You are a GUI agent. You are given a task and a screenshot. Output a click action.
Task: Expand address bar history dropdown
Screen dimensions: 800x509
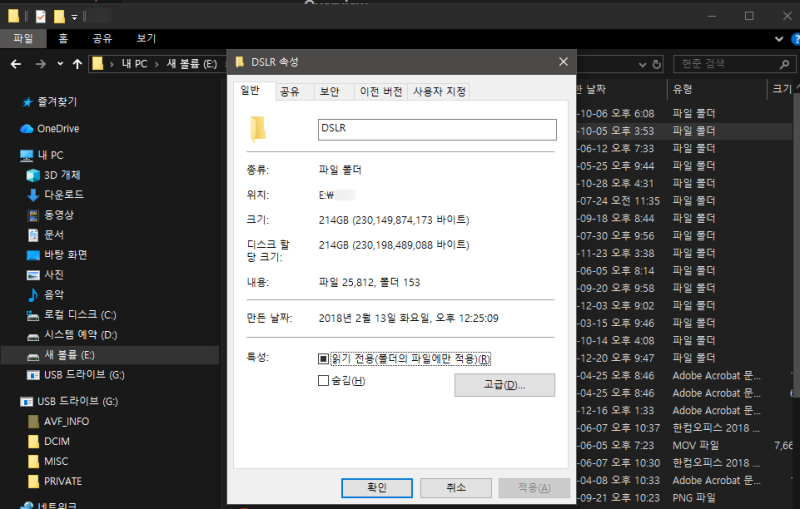(x=642, y=65)
